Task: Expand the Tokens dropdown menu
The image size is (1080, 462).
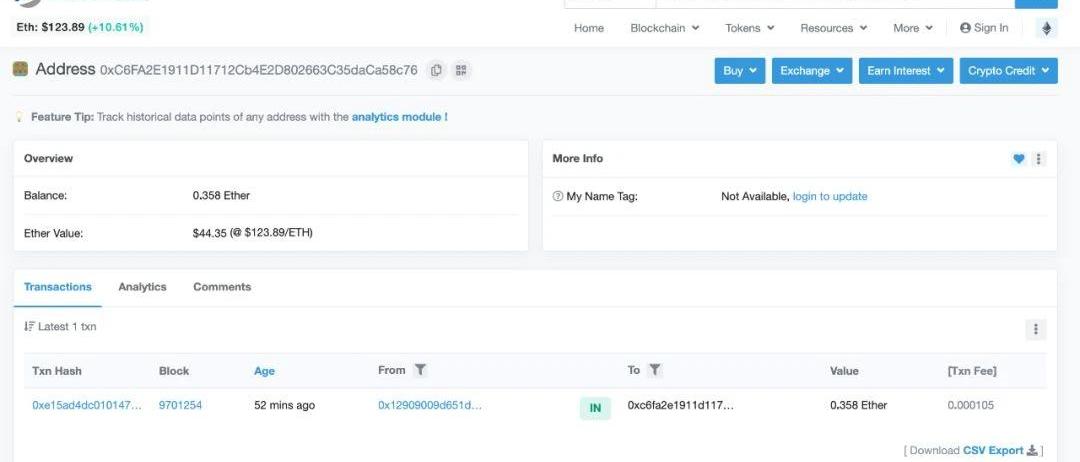Action: 749,28
